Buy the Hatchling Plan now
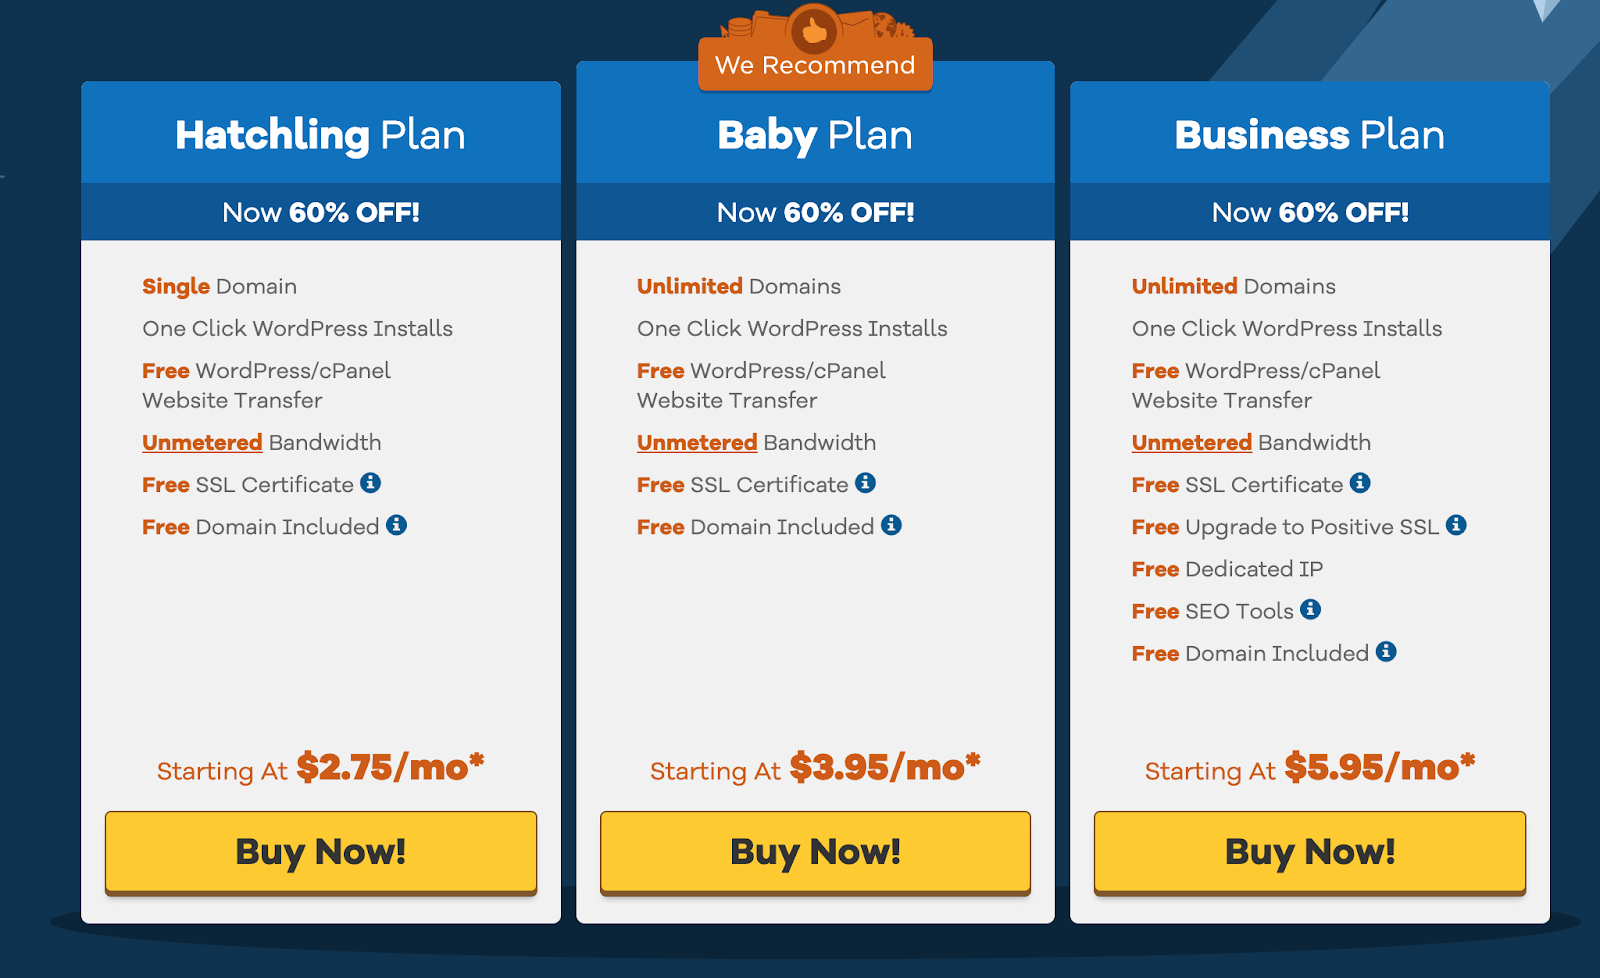Viewport: 1600px width, 978px height. (x=321, y=852)
